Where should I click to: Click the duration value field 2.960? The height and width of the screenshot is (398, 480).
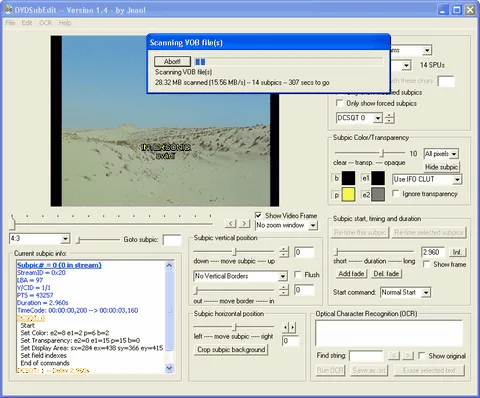[433, 252]
